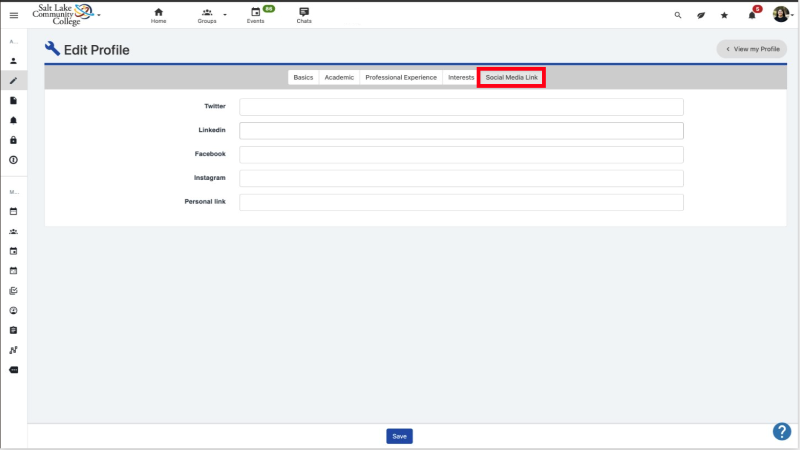Go to Home in the top navigation
Image resolution: width=800 pixels, height=450 pixels.
point(158,15)
